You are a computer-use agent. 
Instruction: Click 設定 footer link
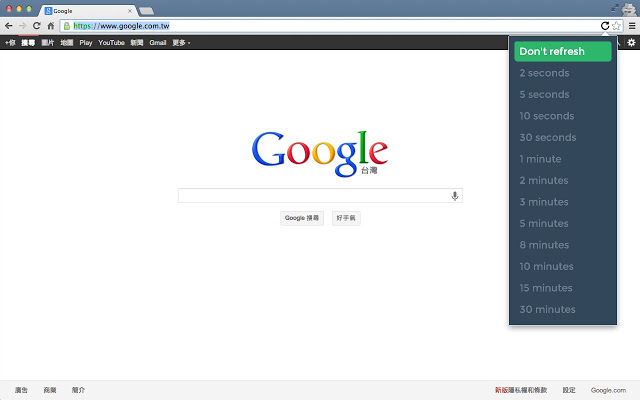click(x=569, y=390)
